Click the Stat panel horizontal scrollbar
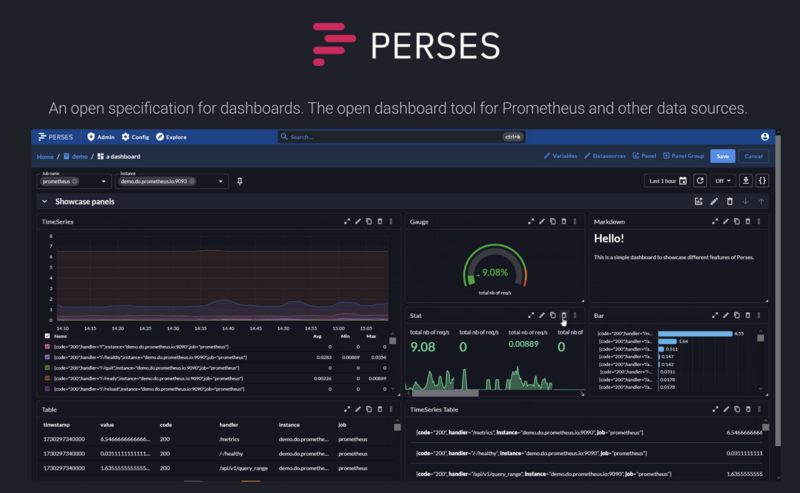This screenshot has width=800, height=493. 445,393
